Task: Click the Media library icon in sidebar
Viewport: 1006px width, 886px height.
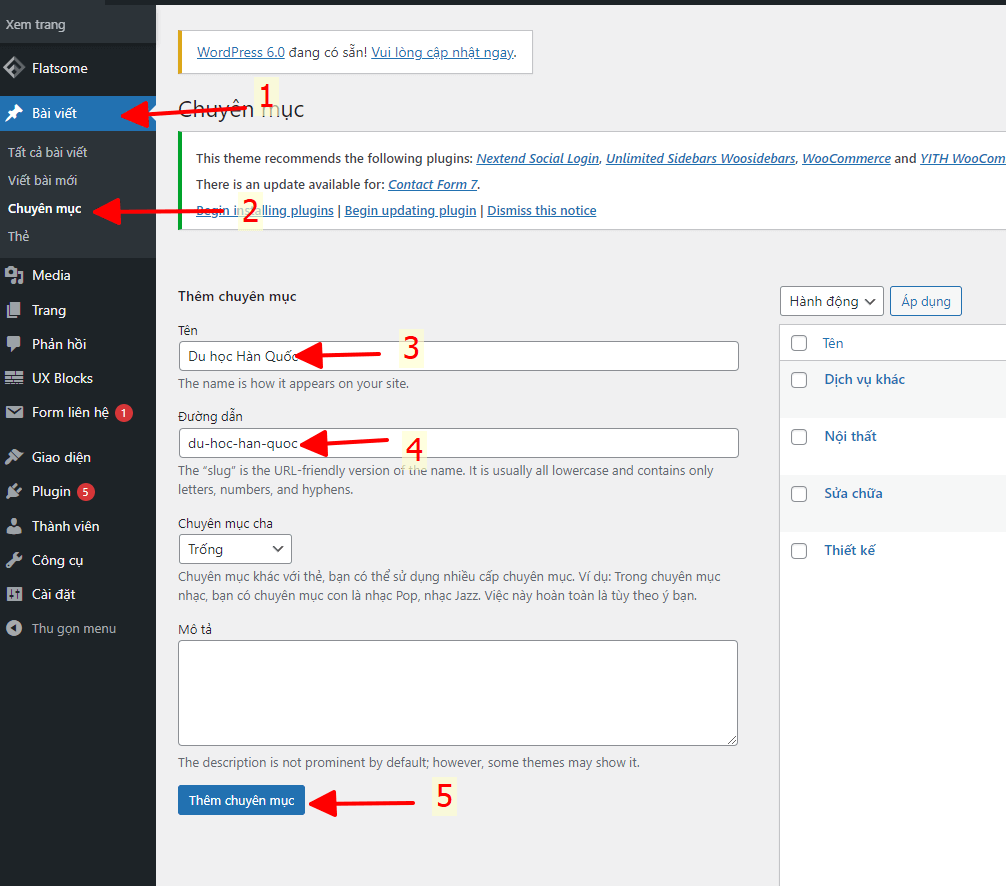Action: [14, 275]
